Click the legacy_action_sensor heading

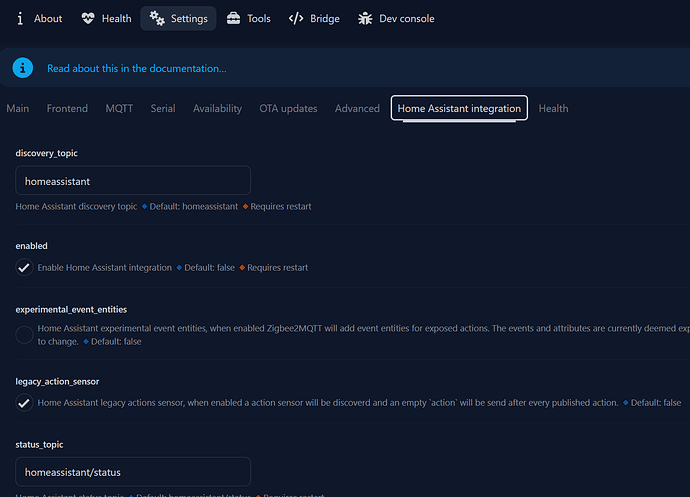pyautogui.click(x=57, y=382)
